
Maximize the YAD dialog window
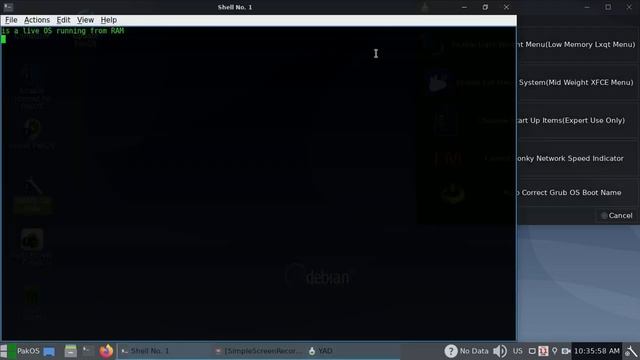tap(608, 7)
